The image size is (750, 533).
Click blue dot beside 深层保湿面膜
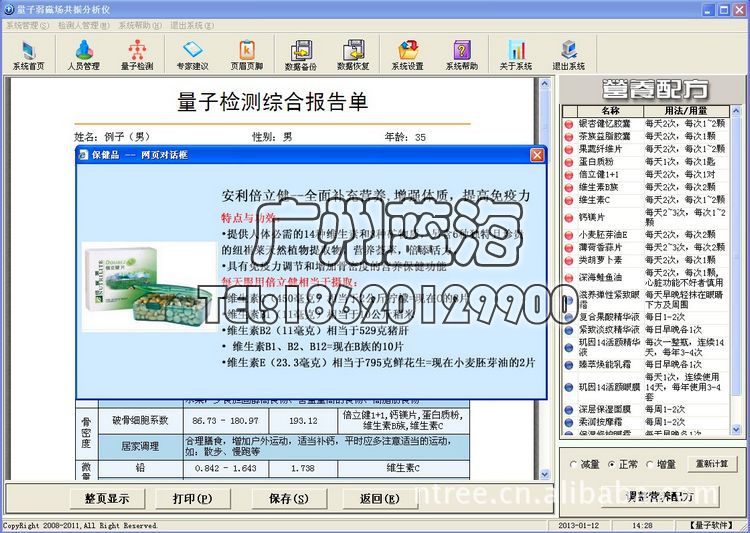pyautogui.click(x=569, y=410)
